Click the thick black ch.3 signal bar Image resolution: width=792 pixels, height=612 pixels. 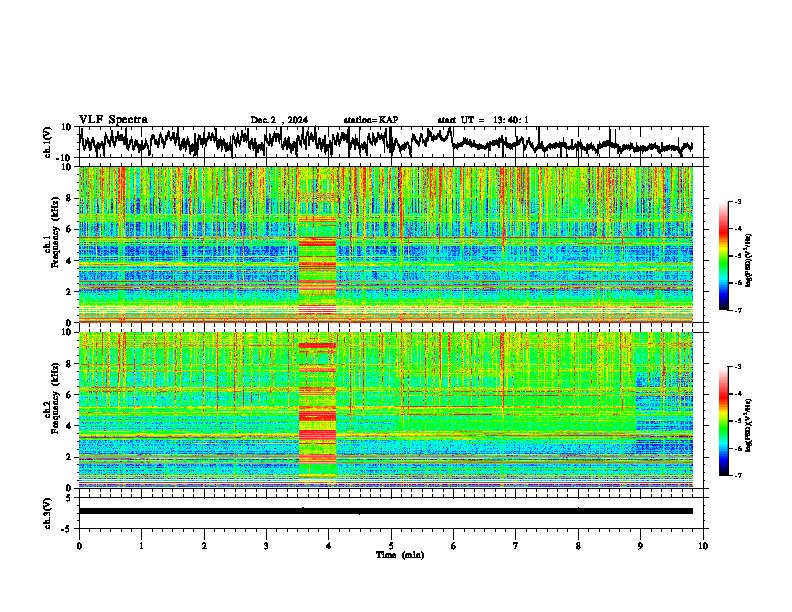(386, 511)
